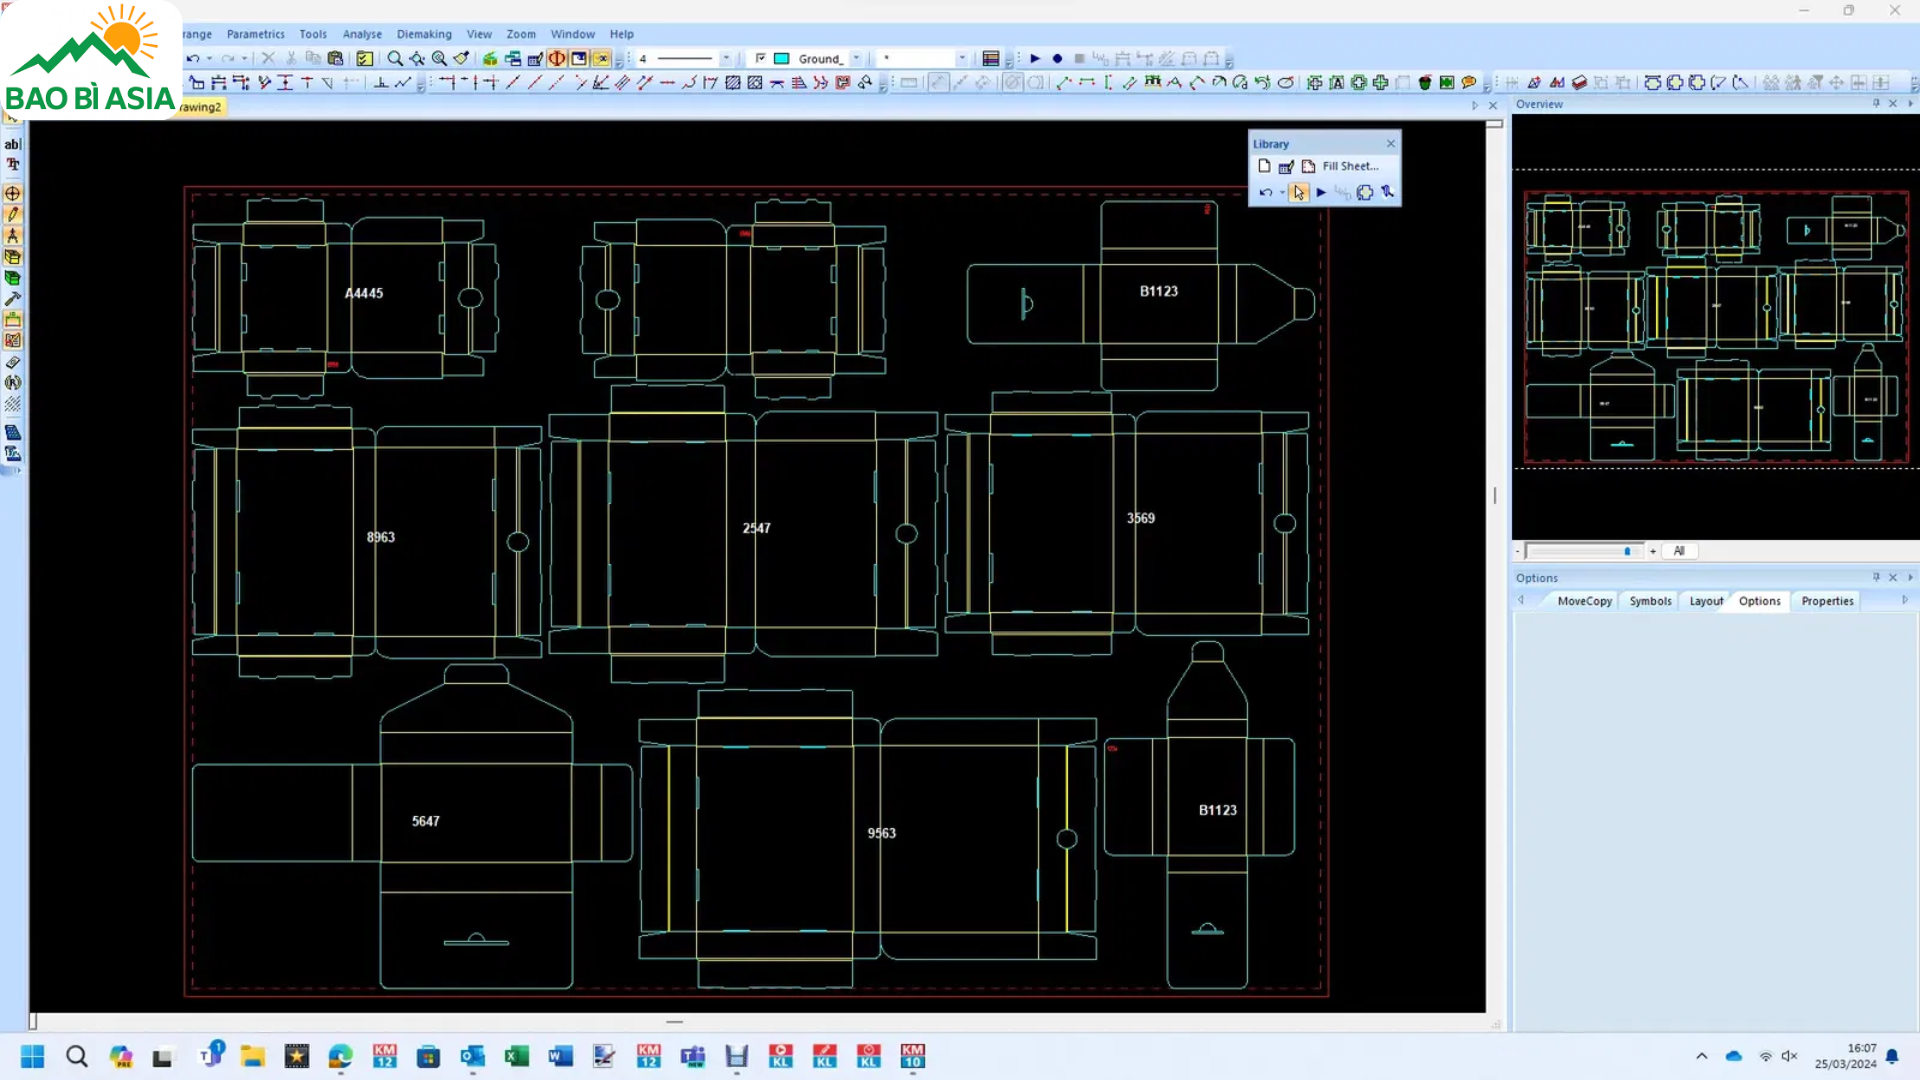Click the Fill Sheet... button
The image size is (1920, 1080).
[1349, 167]
